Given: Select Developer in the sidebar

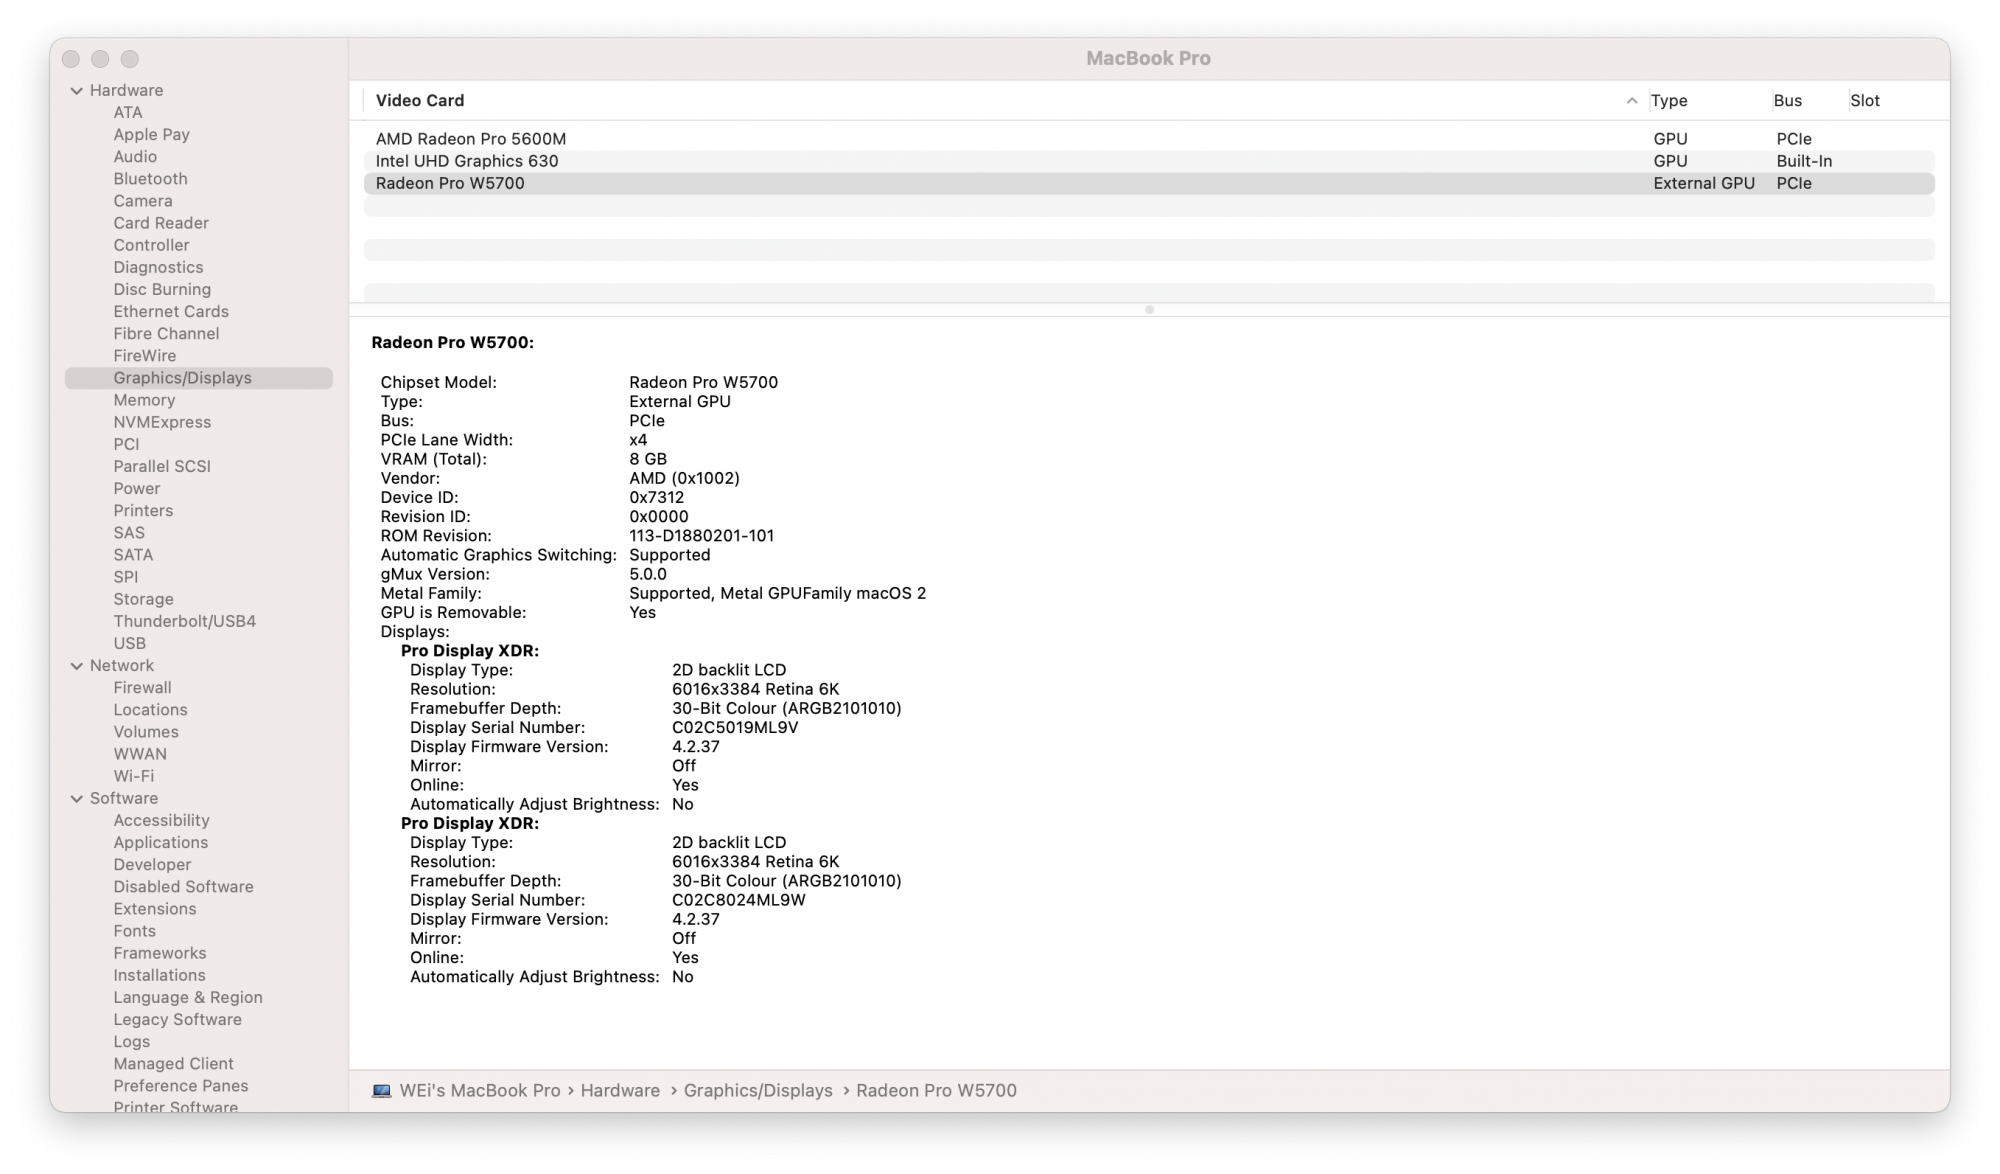Looking at the screenshot, I should (x=152, y=865).
